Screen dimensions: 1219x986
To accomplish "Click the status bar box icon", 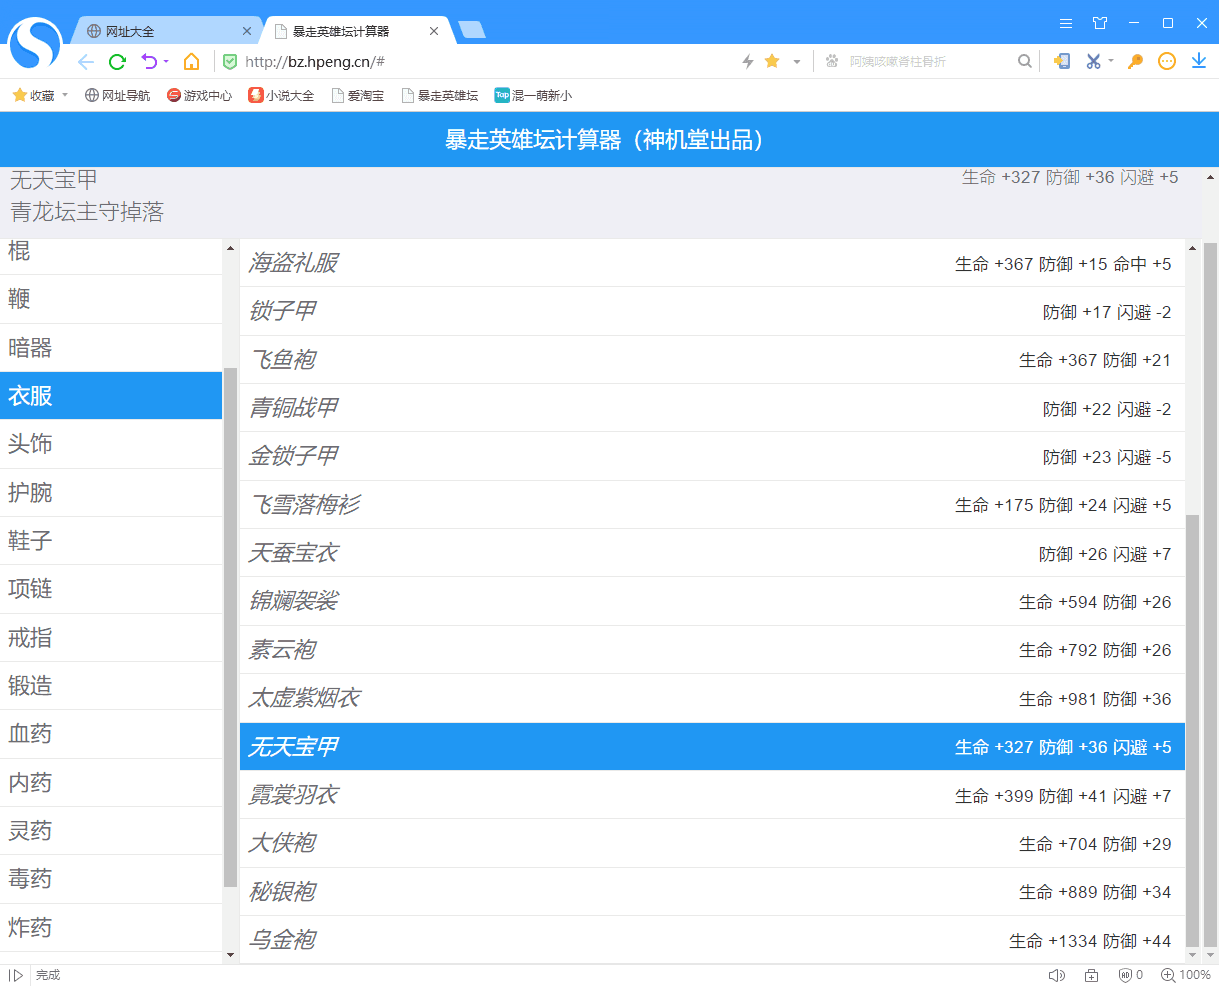I will pyautogui.click(x=1091, y=975).
